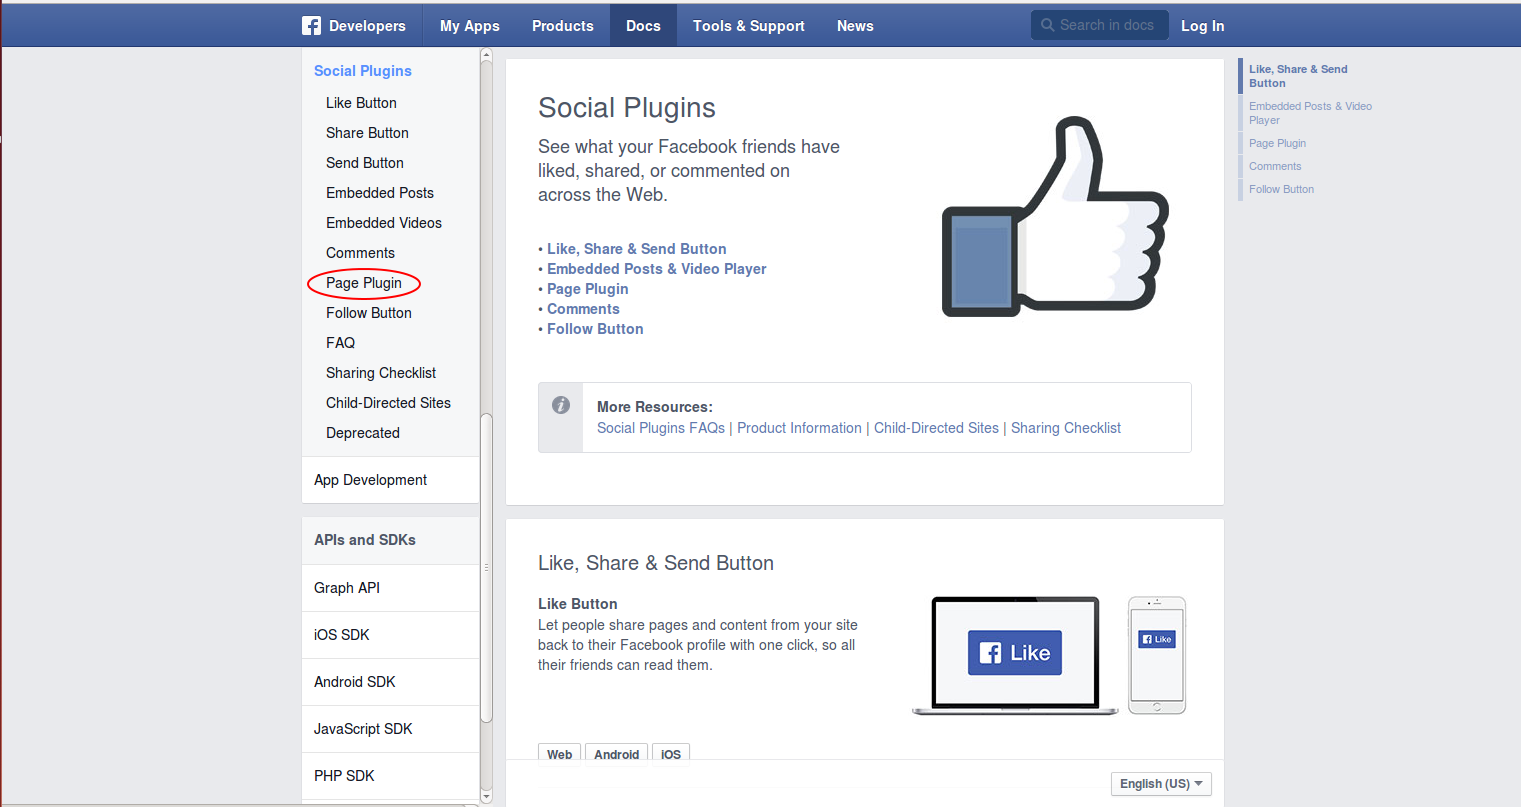Jump to Like, Share & Send Button in right nav
The image size is (1521, 807).
(x=1298, y=76)
